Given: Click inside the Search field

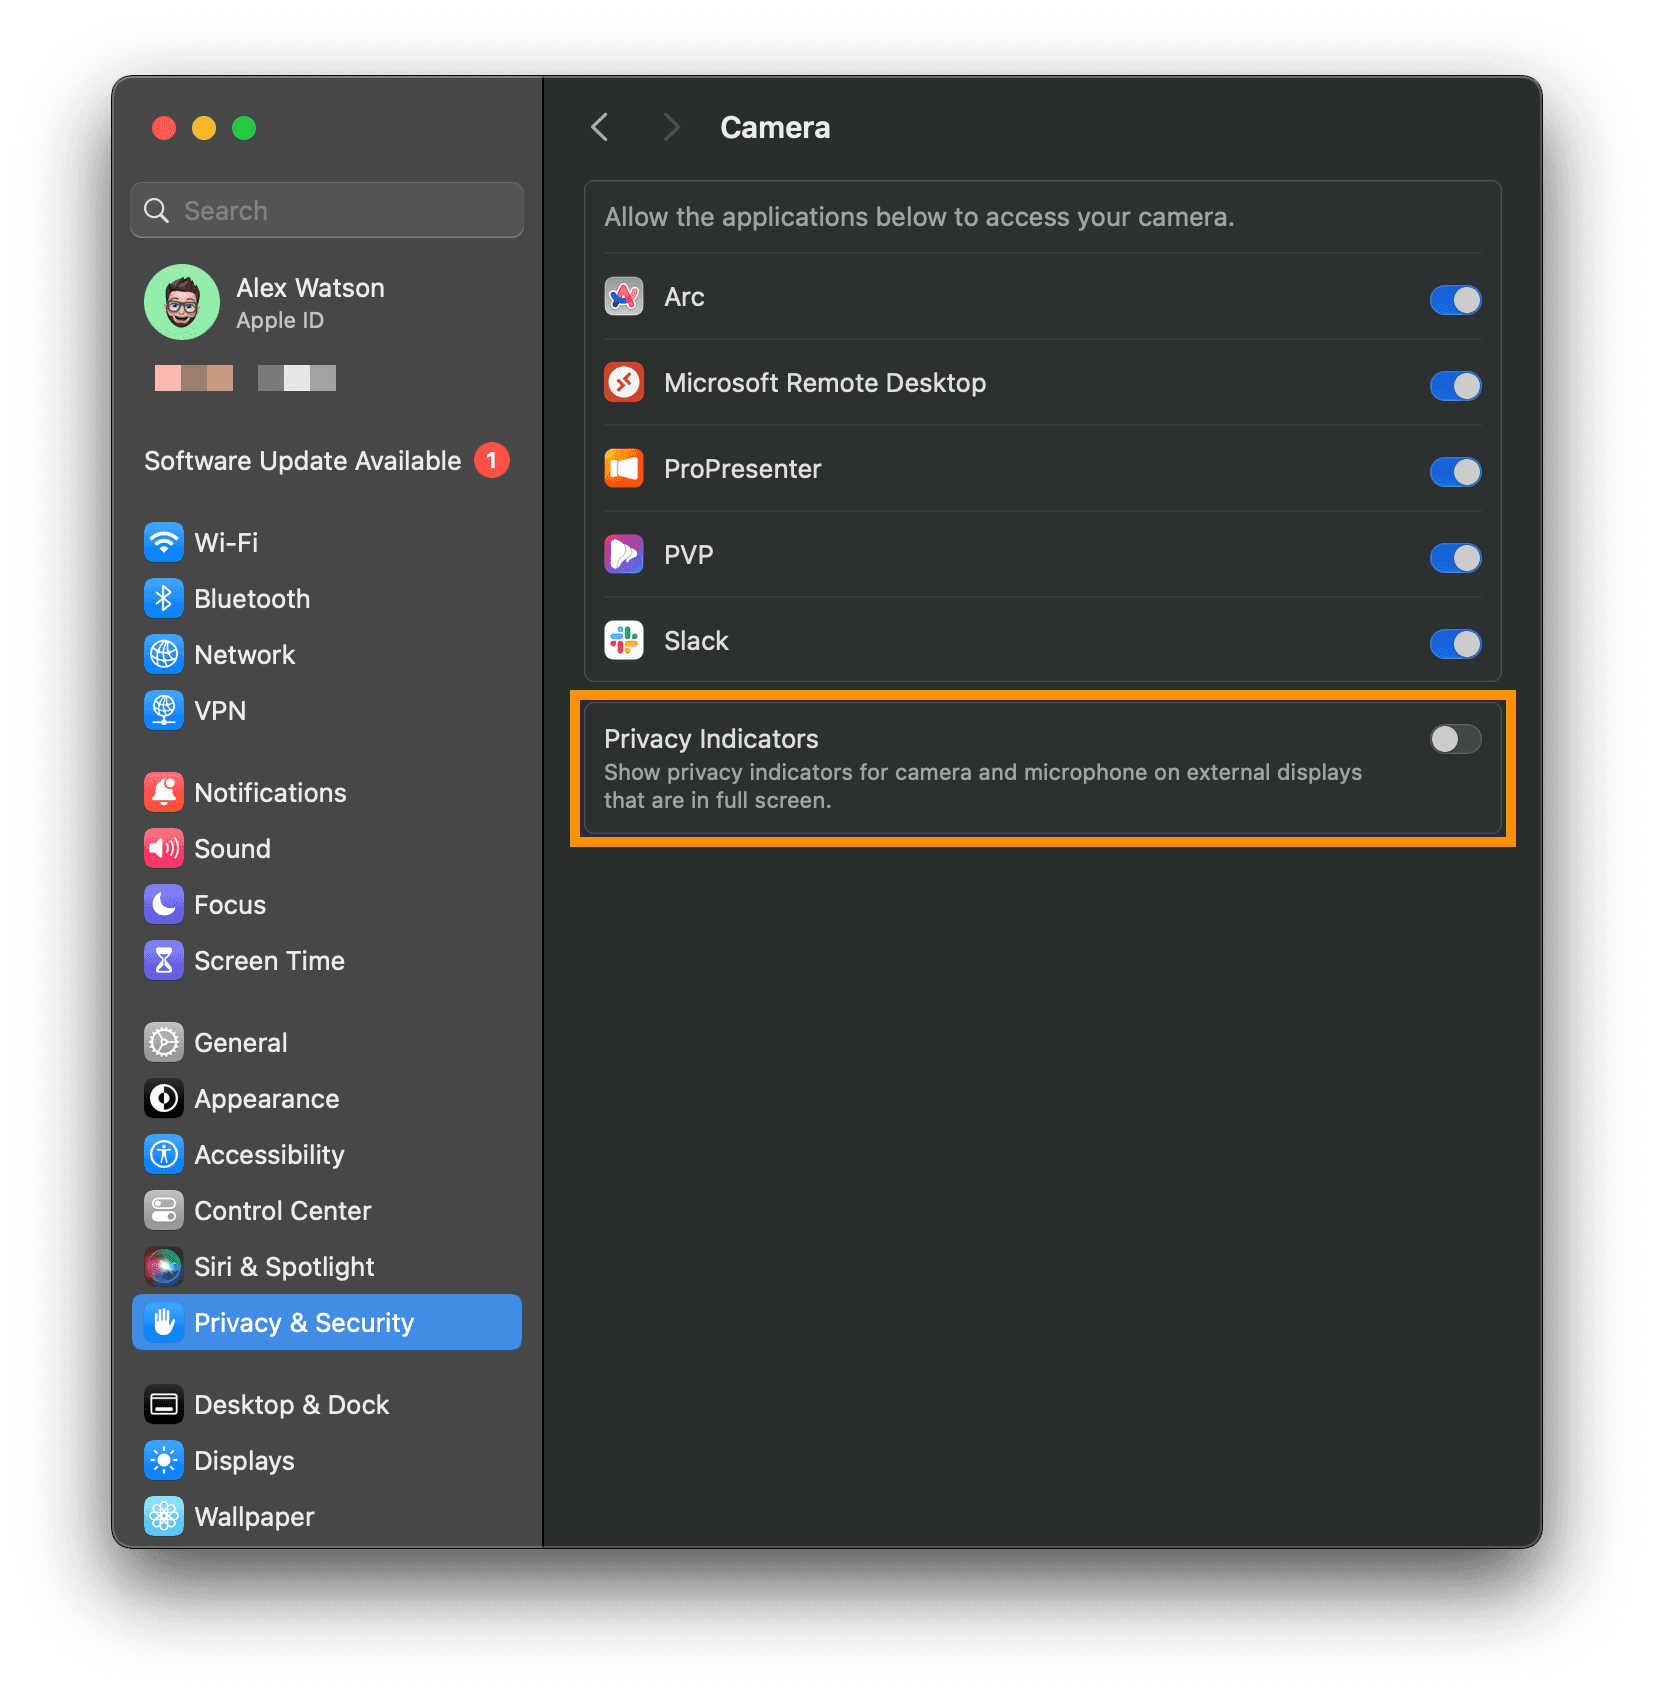Looking at the screenshot, I should click(x=327, y=210).
